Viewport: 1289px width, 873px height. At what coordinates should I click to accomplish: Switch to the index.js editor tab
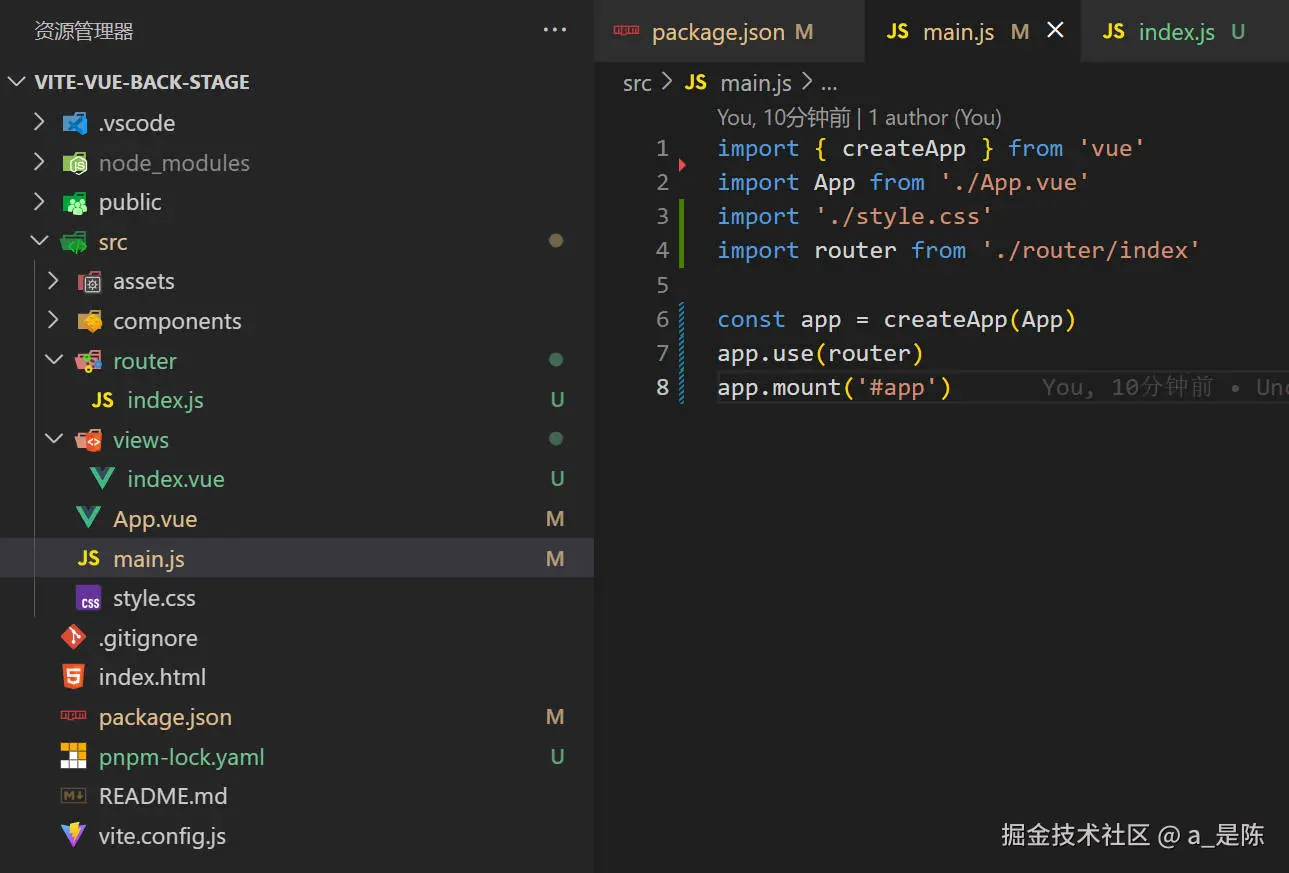(1176, 32)
